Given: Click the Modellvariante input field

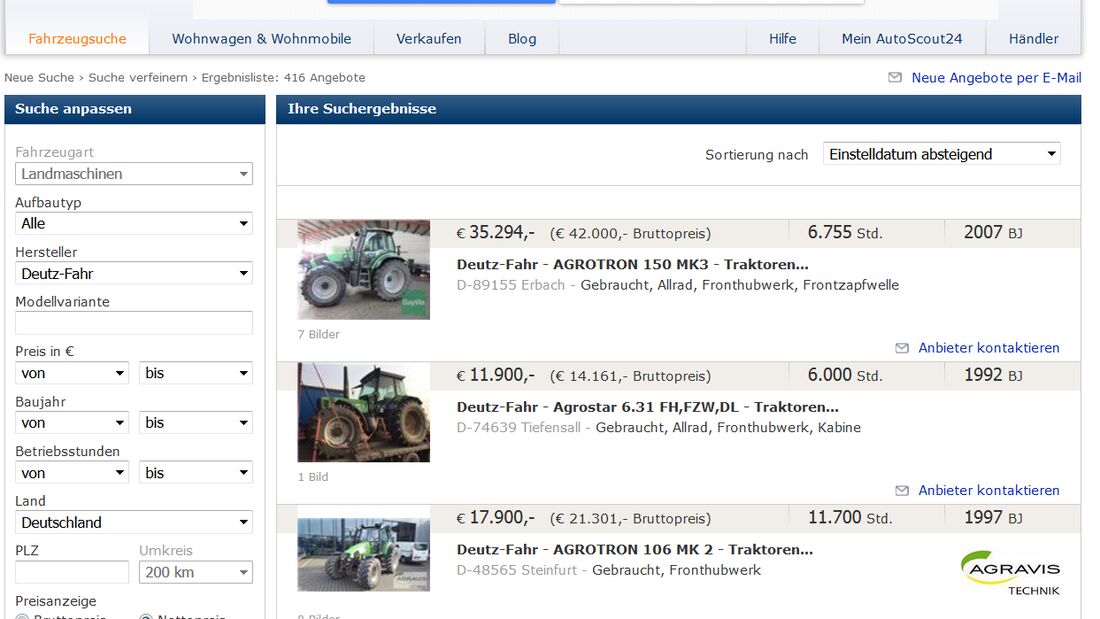Looking at the screenshot, I should tap(134, 323).
